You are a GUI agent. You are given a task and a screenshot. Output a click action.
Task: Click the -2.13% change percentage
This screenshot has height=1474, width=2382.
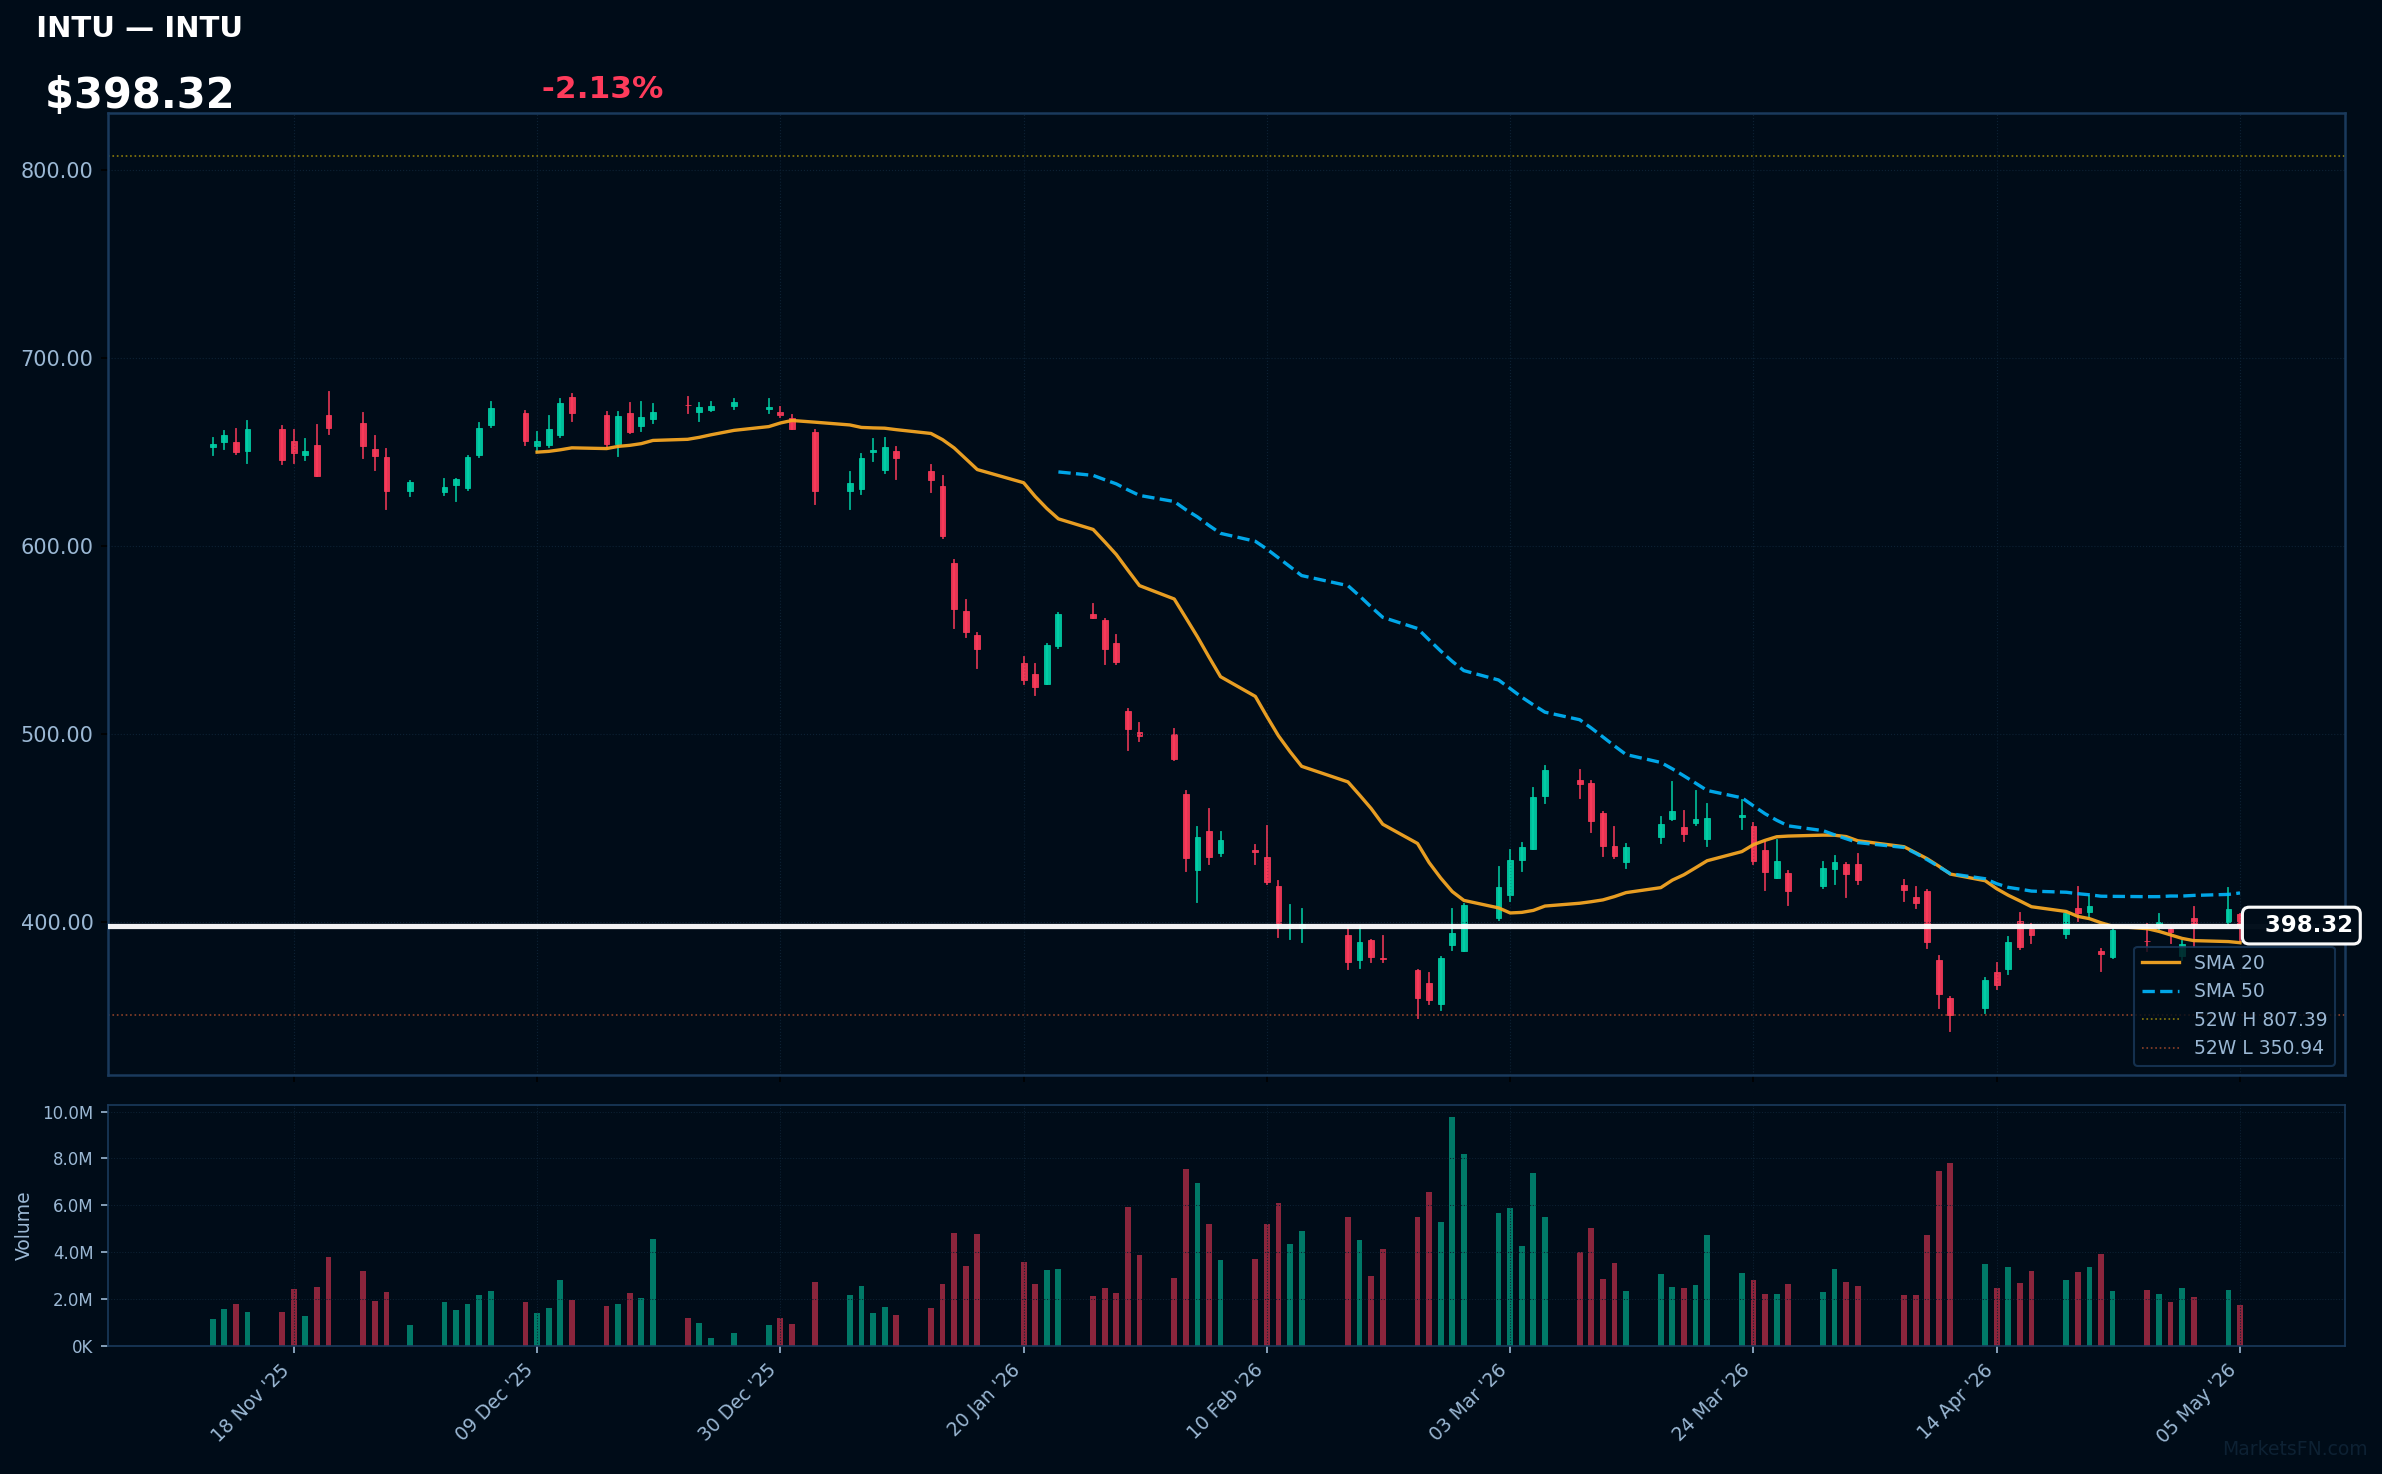coord(602,88)
